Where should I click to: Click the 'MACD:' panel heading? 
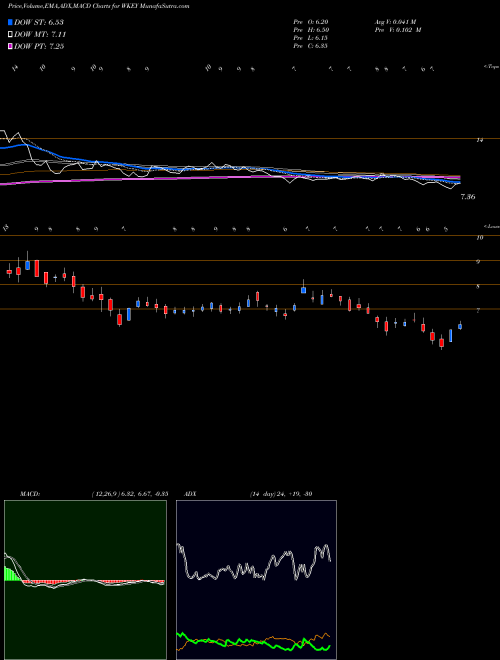pos(30,494)
